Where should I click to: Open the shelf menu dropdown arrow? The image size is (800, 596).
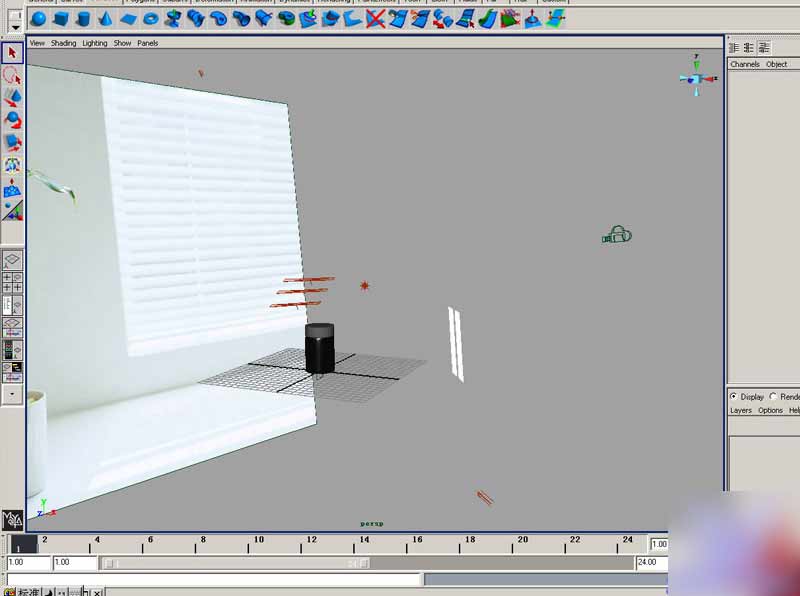pyautogui.click(x=16, y=27)
